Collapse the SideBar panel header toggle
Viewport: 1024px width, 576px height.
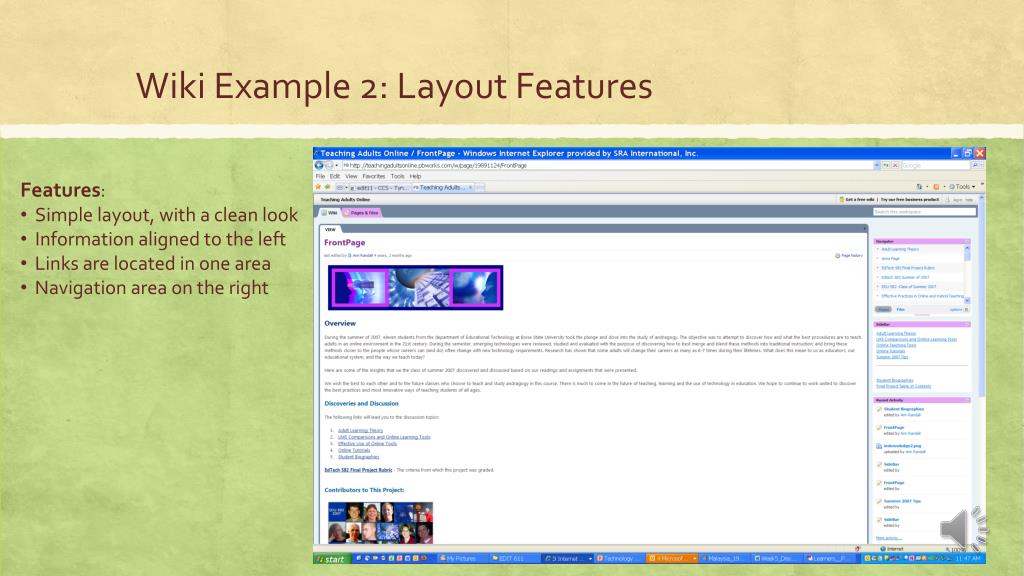click(x=967, y=325)
